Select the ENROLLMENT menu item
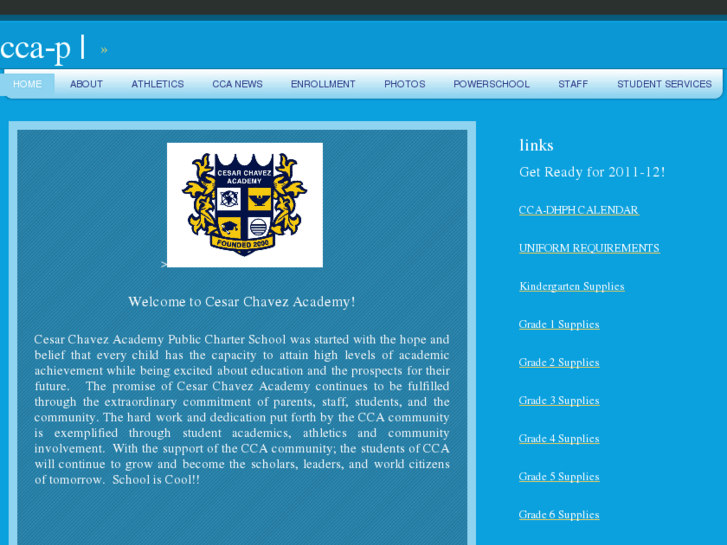Image resolution: width=727 pixels, height=545 pixels. (323, 84)
